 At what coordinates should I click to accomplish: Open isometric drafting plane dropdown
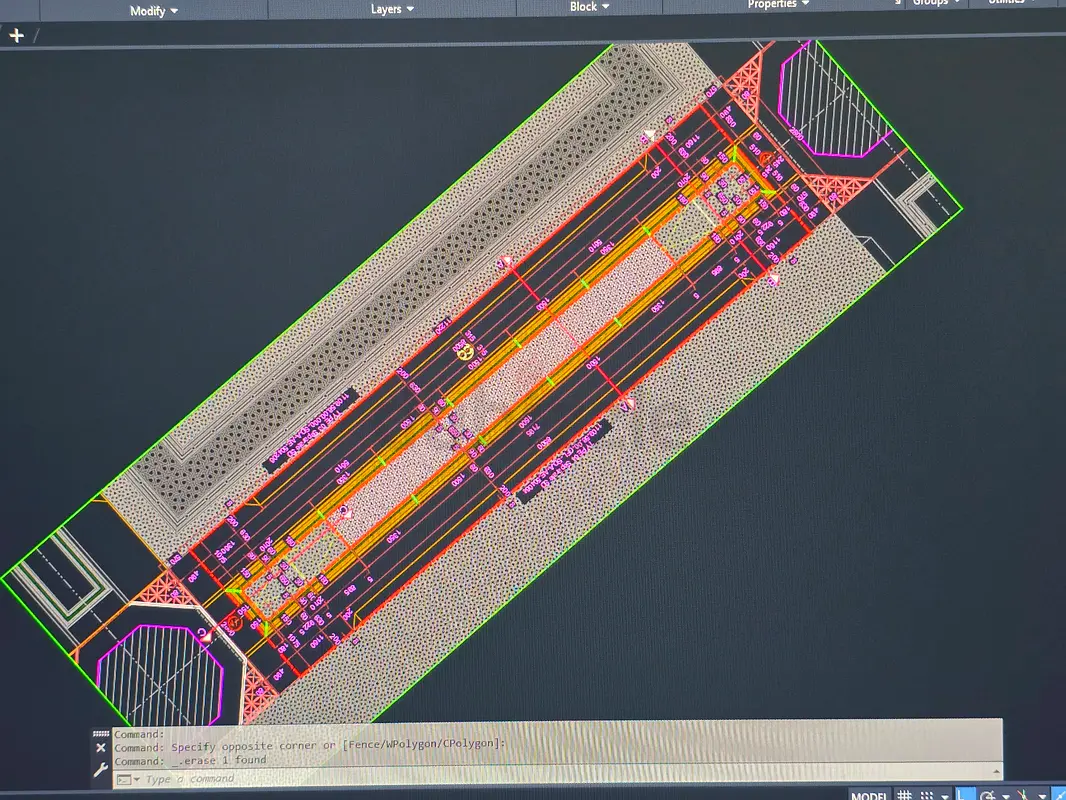(x=1042, y=796)
